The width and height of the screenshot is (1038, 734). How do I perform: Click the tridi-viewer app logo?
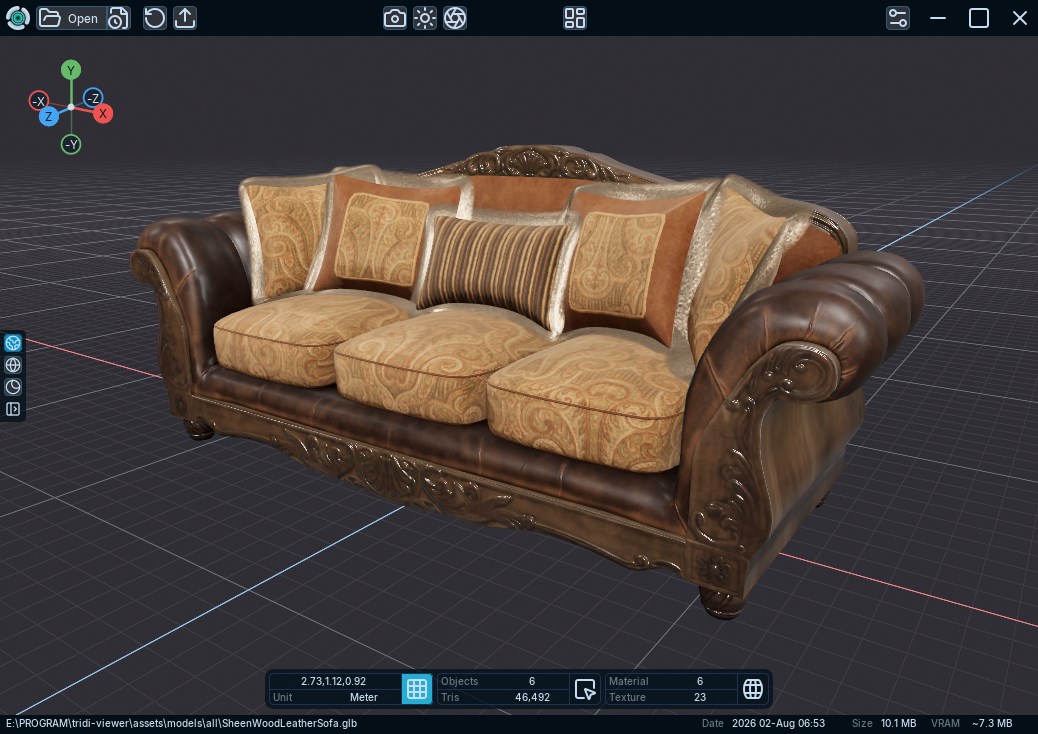[18, 18]
